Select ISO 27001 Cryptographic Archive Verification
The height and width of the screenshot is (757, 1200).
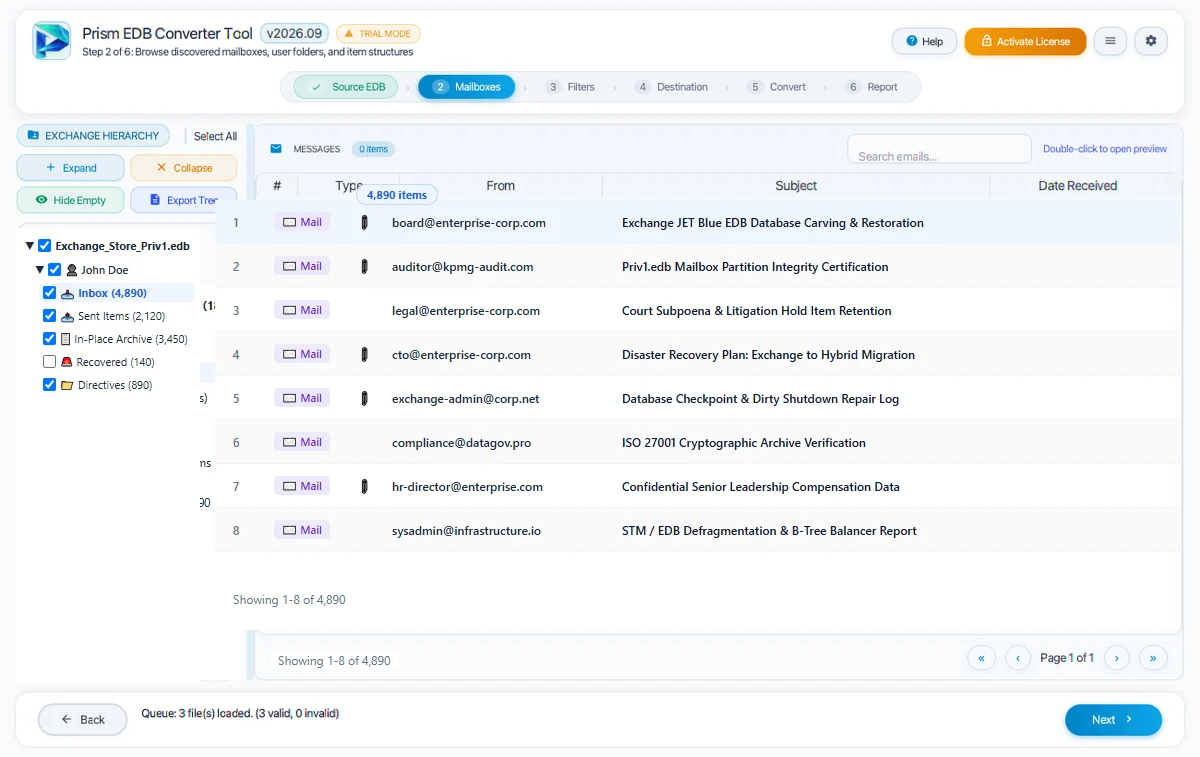pos(744,443)
